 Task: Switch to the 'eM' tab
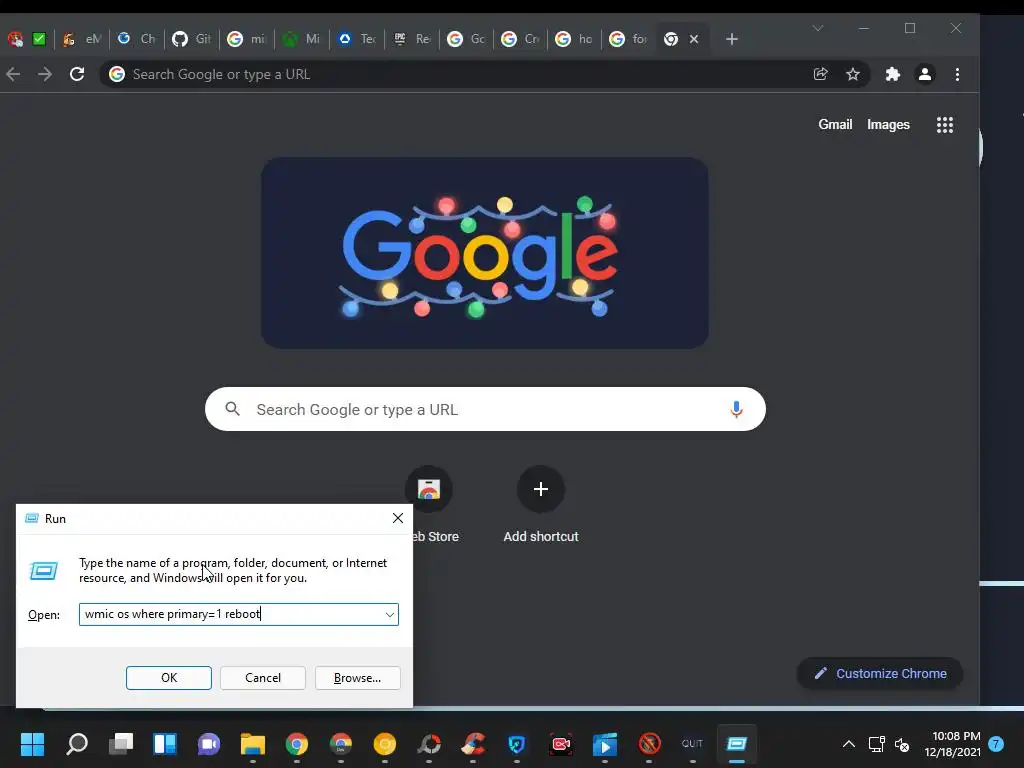pyautogui.click(x=81, y=39)
